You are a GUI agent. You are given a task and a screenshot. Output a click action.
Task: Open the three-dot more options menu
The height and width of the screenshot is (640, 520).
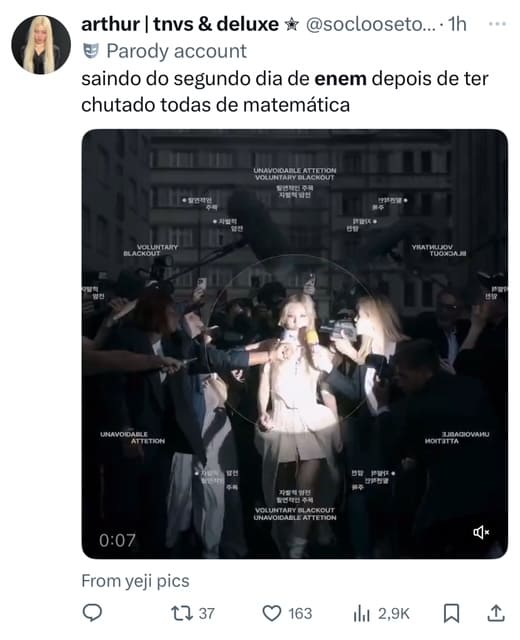pyautogui.click(x=498, y=24)
